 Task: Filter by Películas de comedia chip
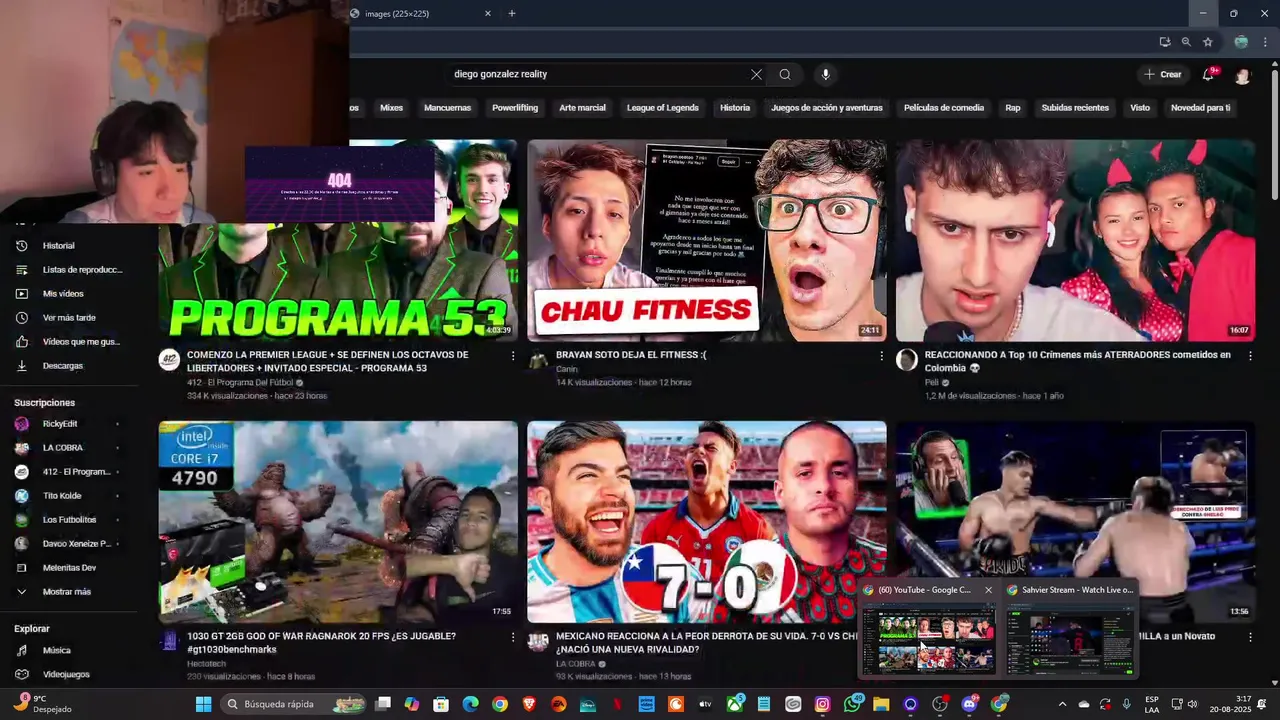point(944,108)
